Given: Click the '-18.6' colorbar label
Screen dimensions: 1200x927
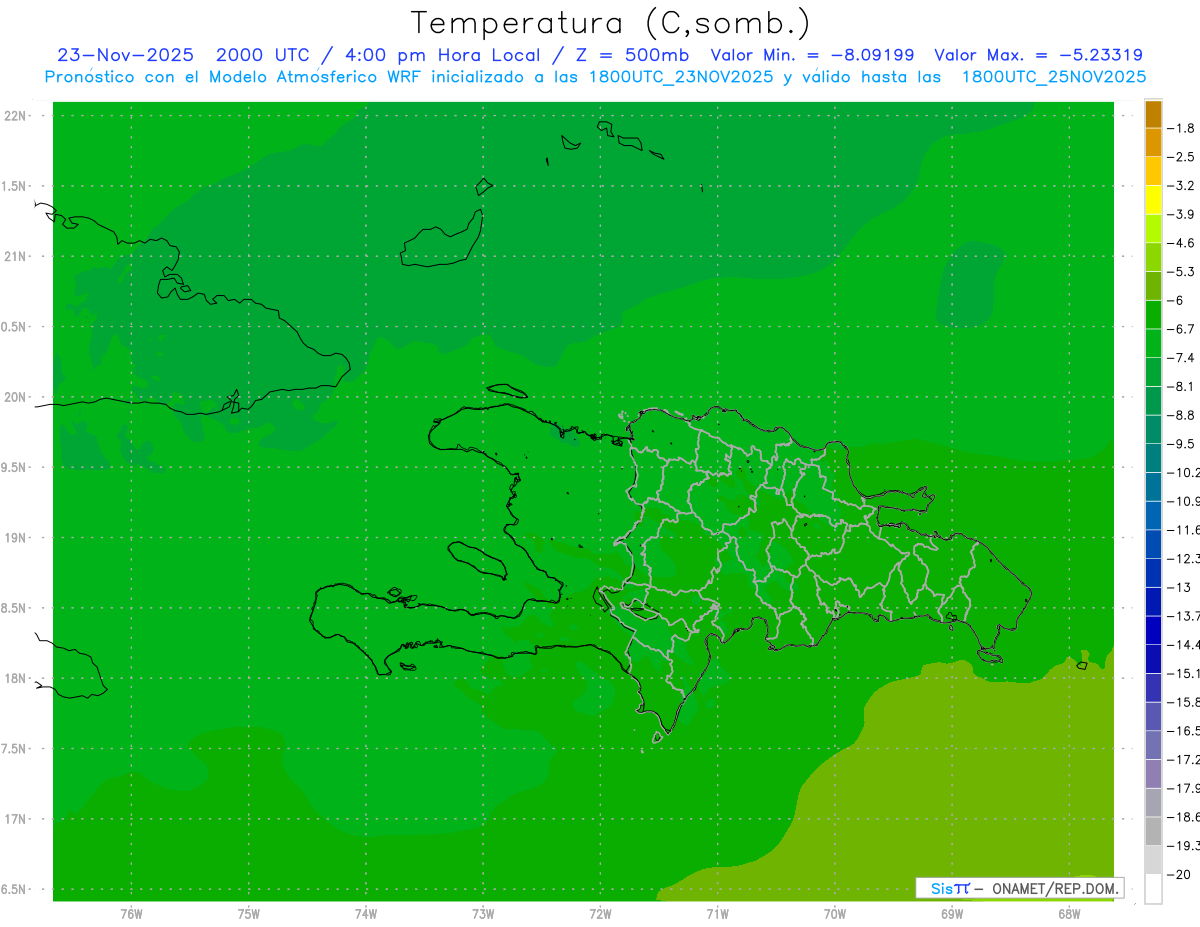Looking at the screenshot, I should click(x=1184, y=816).
